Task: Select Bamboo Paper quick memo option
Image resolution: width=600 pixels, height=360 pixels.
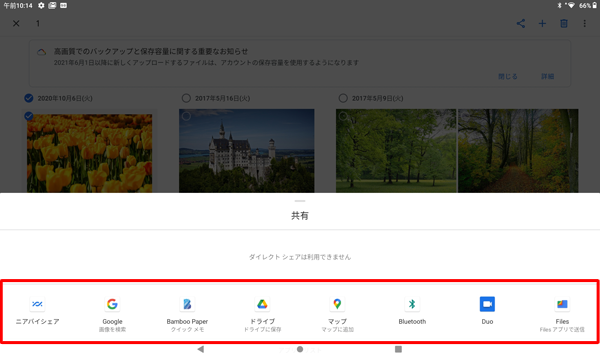Action: coord(187,304)
